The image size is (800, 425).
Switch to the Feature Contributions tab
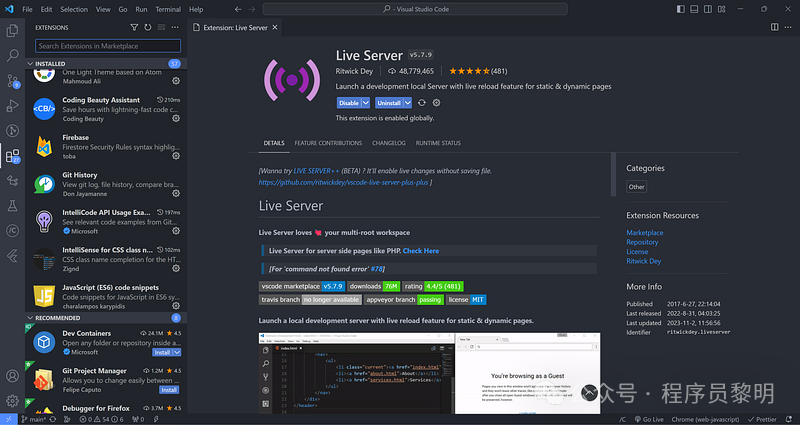(328, 143)
